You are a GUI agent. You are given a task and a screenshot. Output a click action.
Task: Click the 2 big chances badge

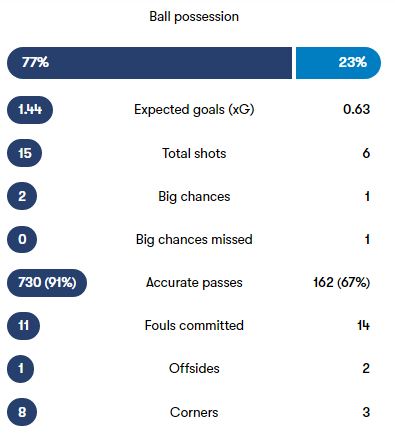tap(22, 196)
